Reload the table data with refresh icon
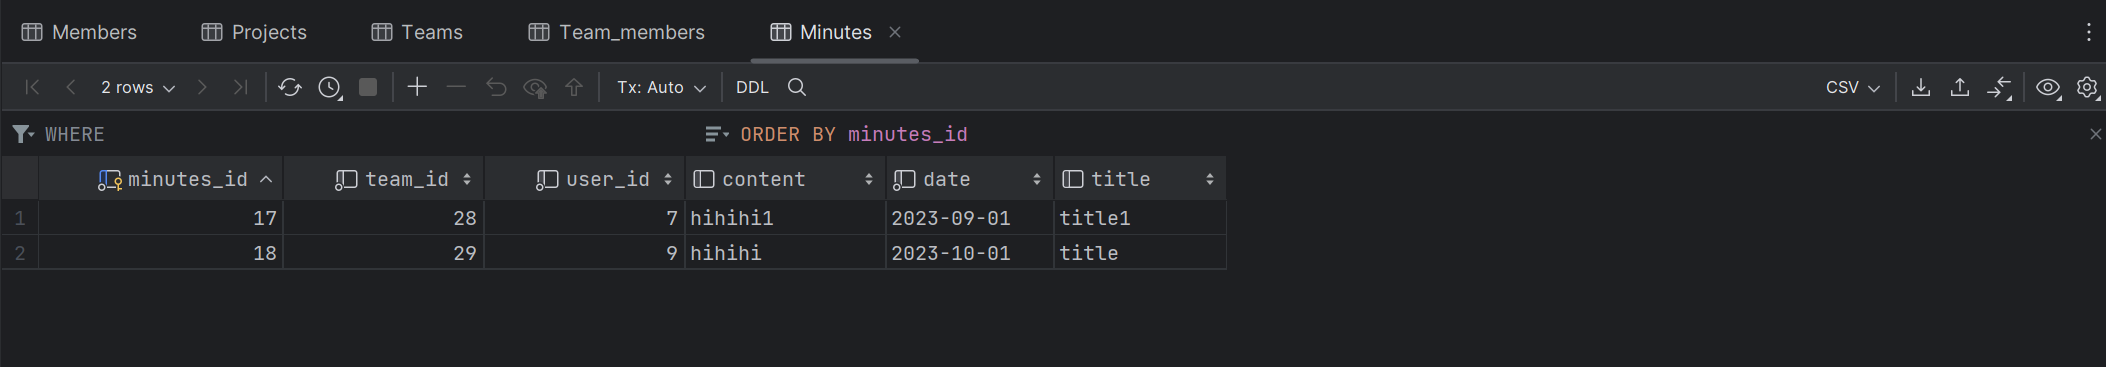 pyautogui.click(x=290, y=88)
